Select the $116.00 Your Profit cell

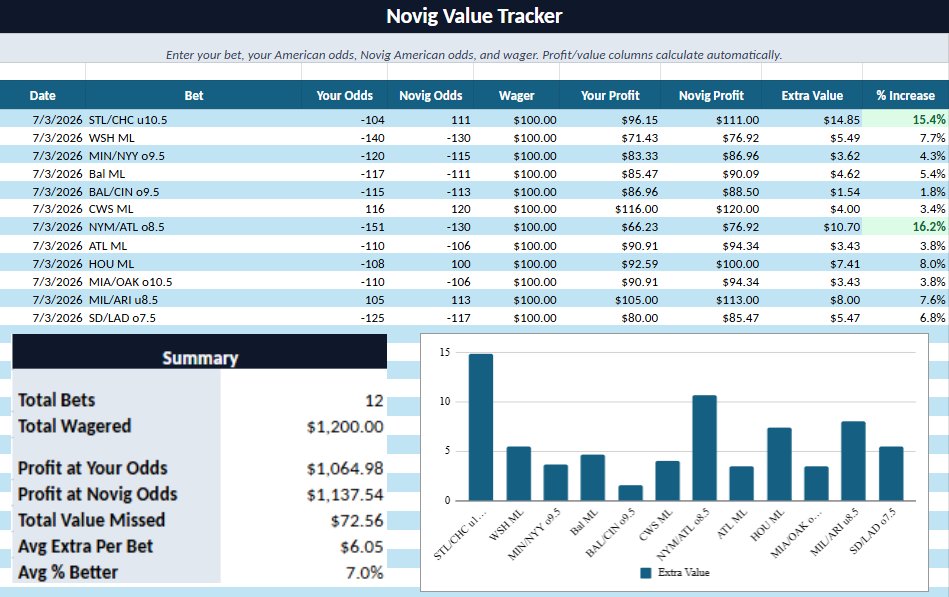click(610, 209)
